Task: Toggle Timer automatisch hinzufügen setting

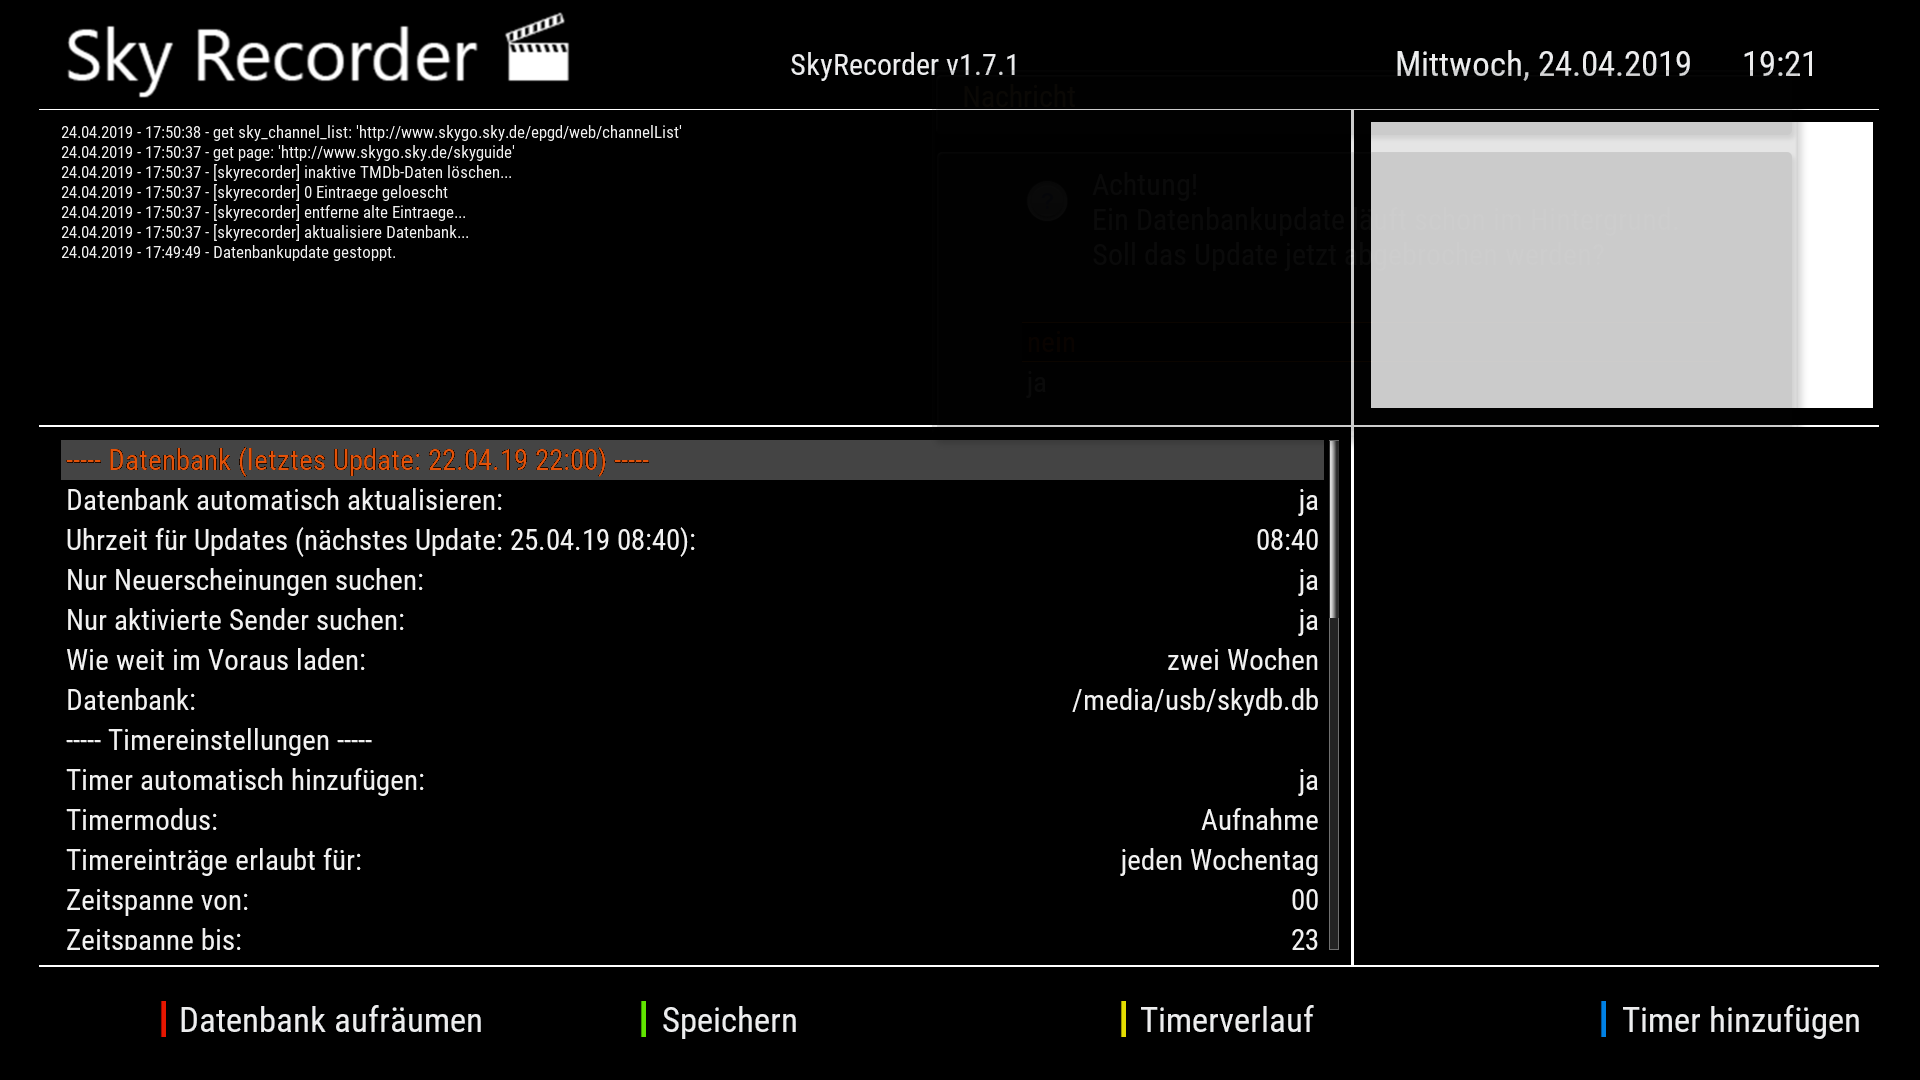Action: pos(1307,780)
